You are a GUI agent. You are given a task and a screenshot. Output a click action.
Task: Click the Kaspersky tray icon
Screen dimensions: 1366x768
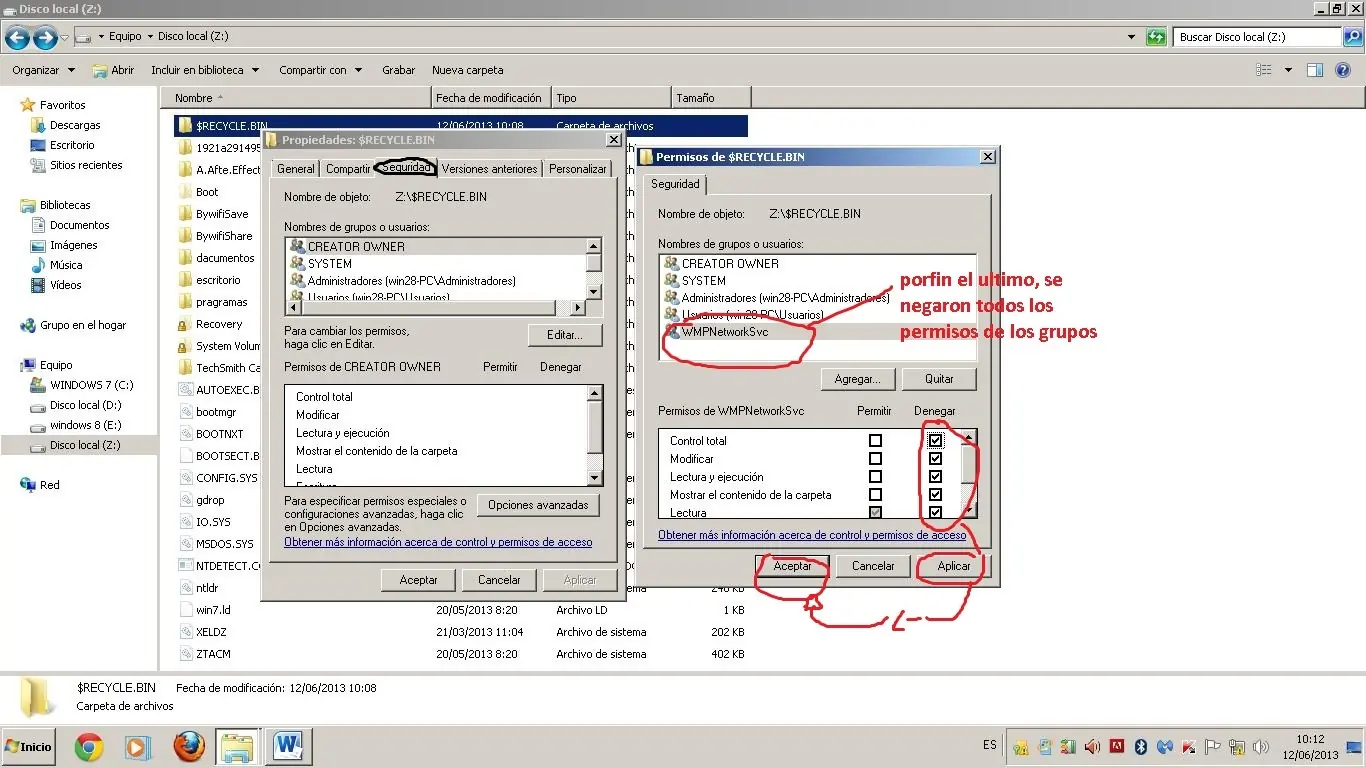click(x=1188, y=747)
